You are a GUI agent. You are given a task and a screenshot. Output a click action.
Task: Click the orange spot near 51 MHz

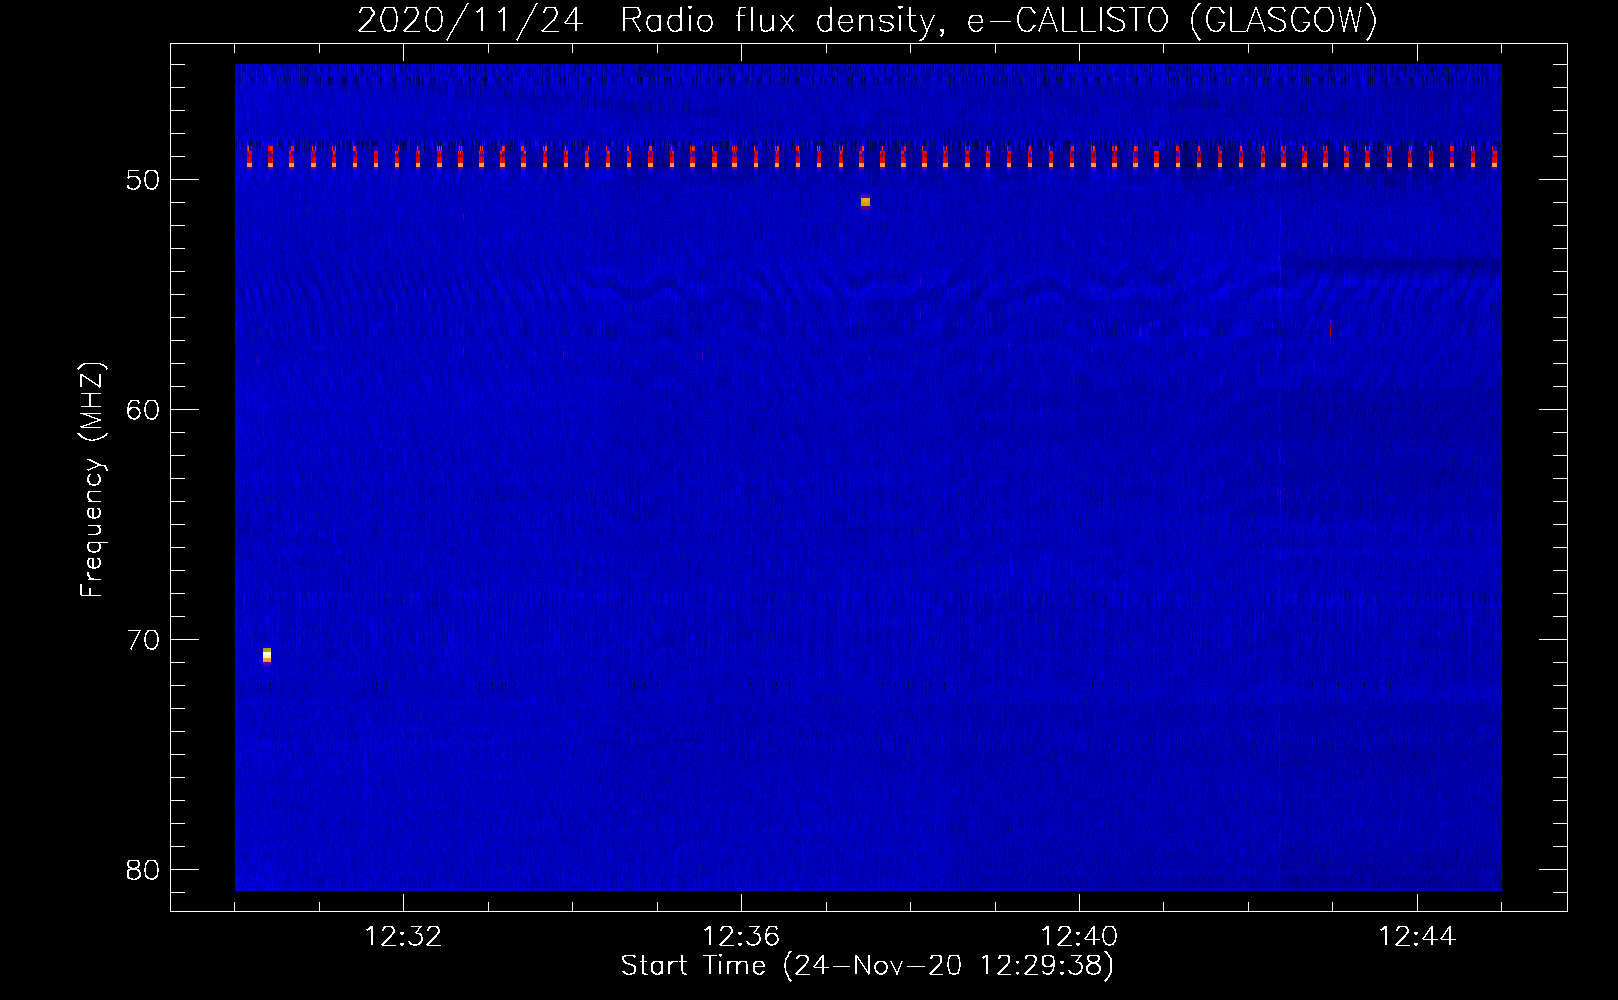tap(865, 202)
